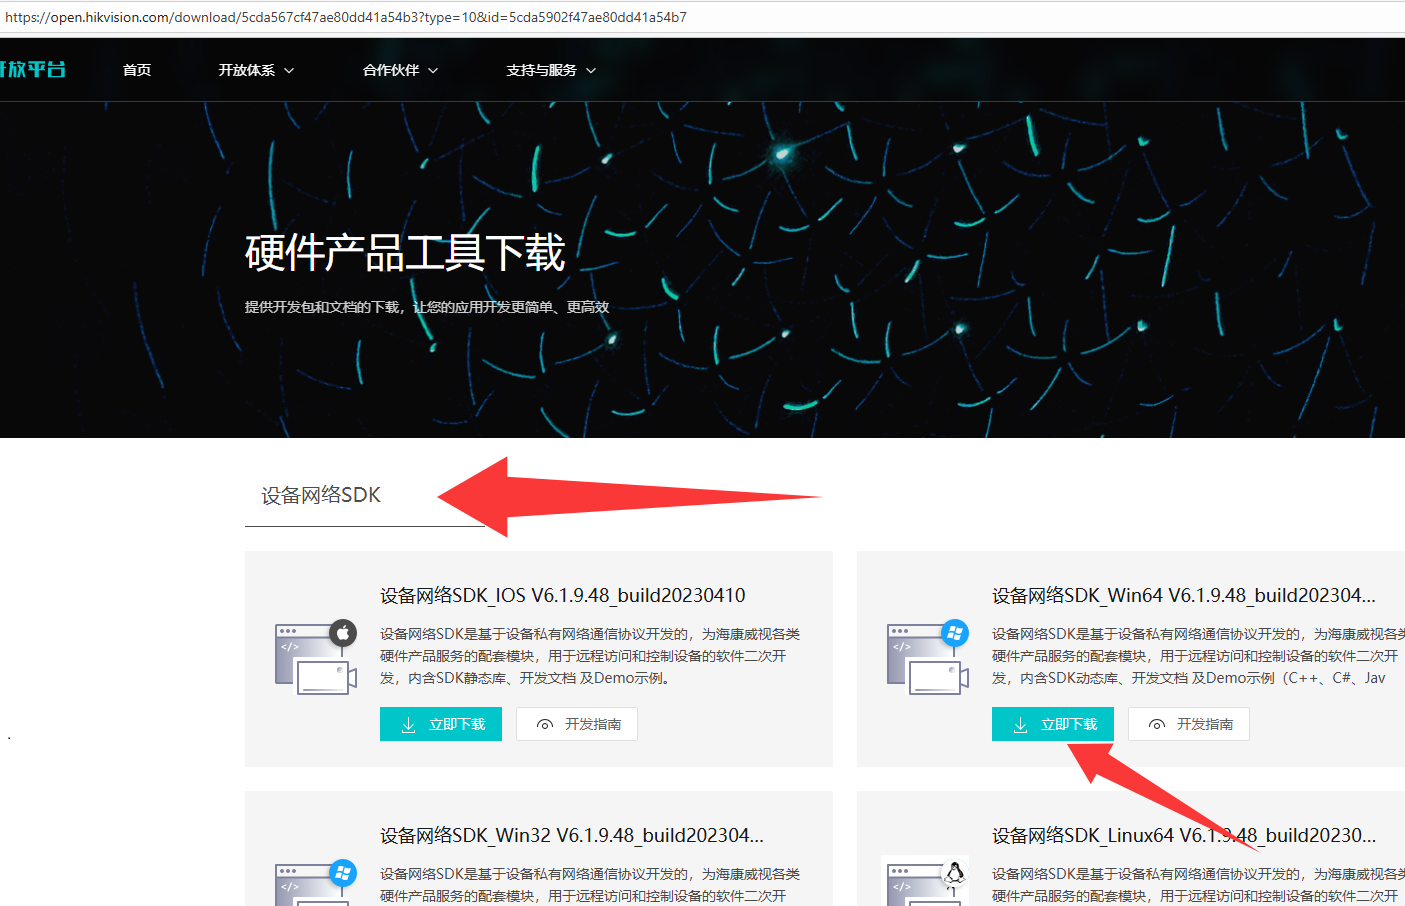Click the Win32 SDK product icon
This screenshot has width=1405, height=906.
coord(315,882)
